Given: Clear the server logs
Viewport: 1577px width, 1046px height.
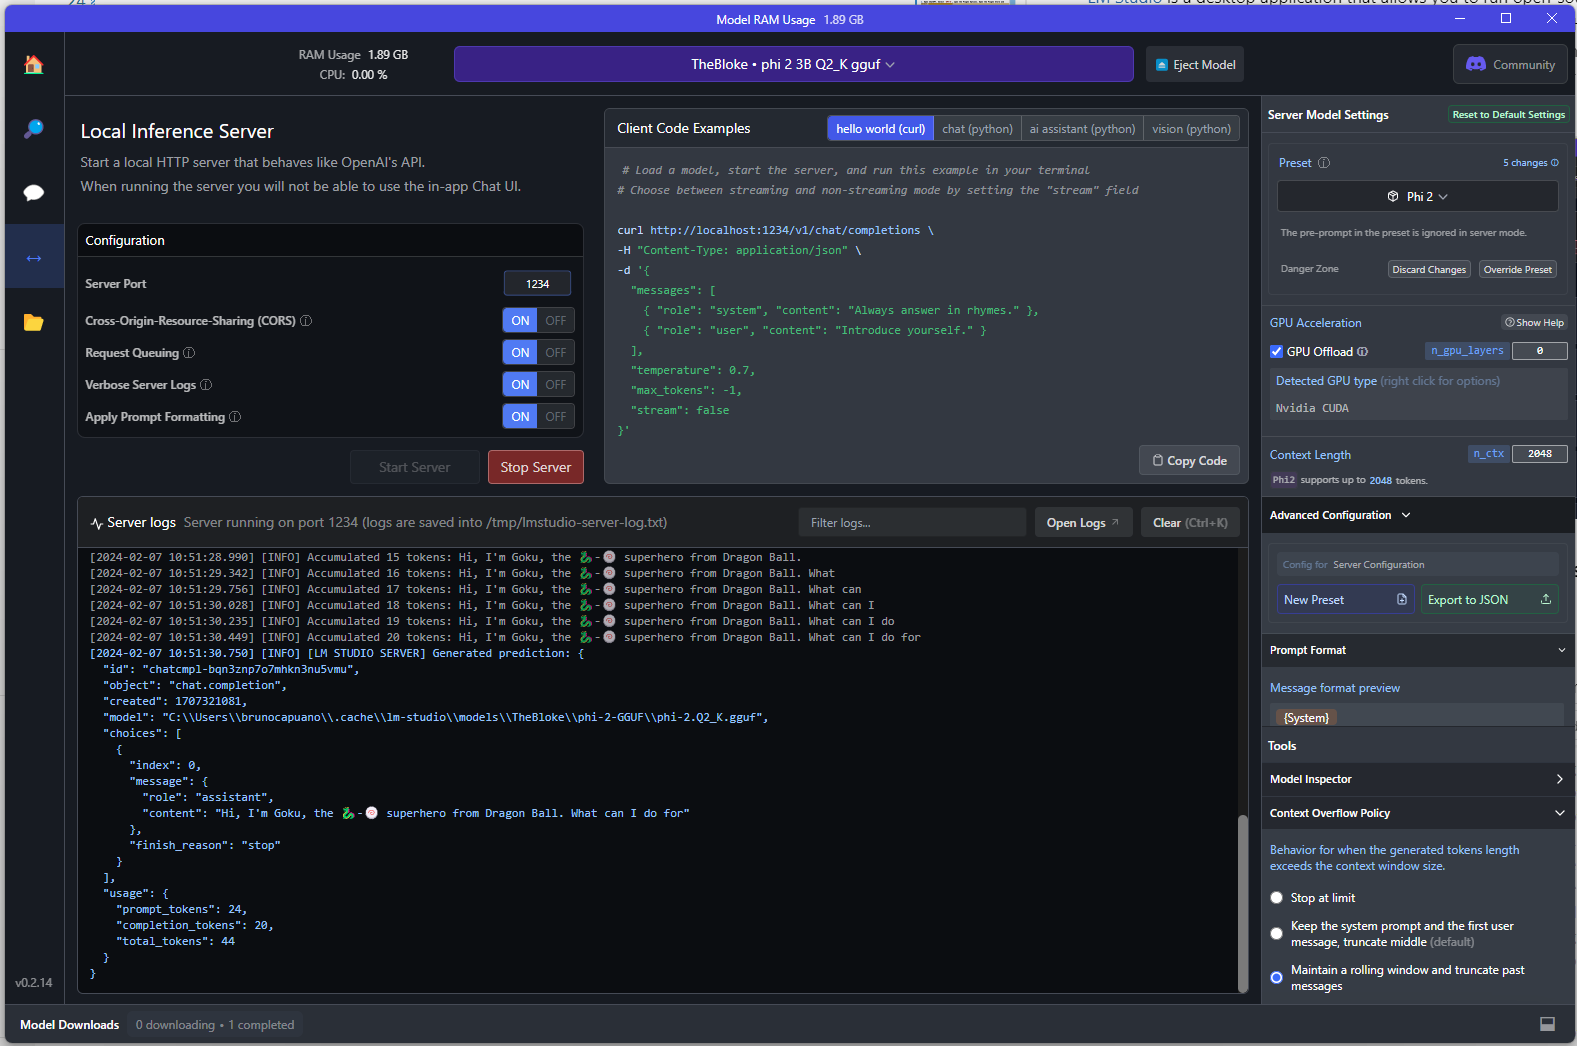Looking at the screenshot, I should click(x=1190, y=523).
